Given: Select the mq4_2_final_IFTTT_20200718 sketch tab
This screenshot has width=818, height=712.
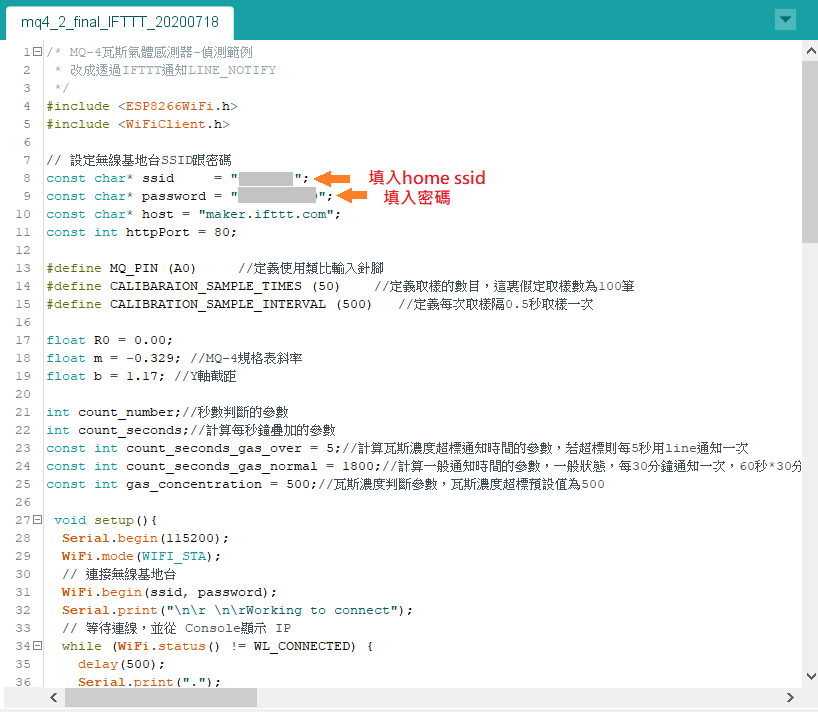Looking at the screenshot, I should [118, 21].
